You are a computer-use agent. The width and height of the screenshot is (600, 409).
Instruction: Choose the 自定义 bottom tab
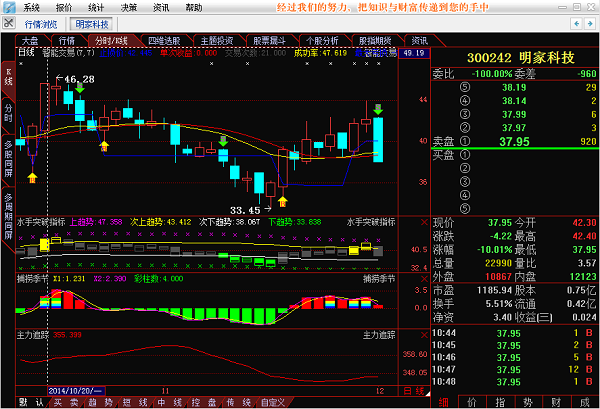pos(272,402)
